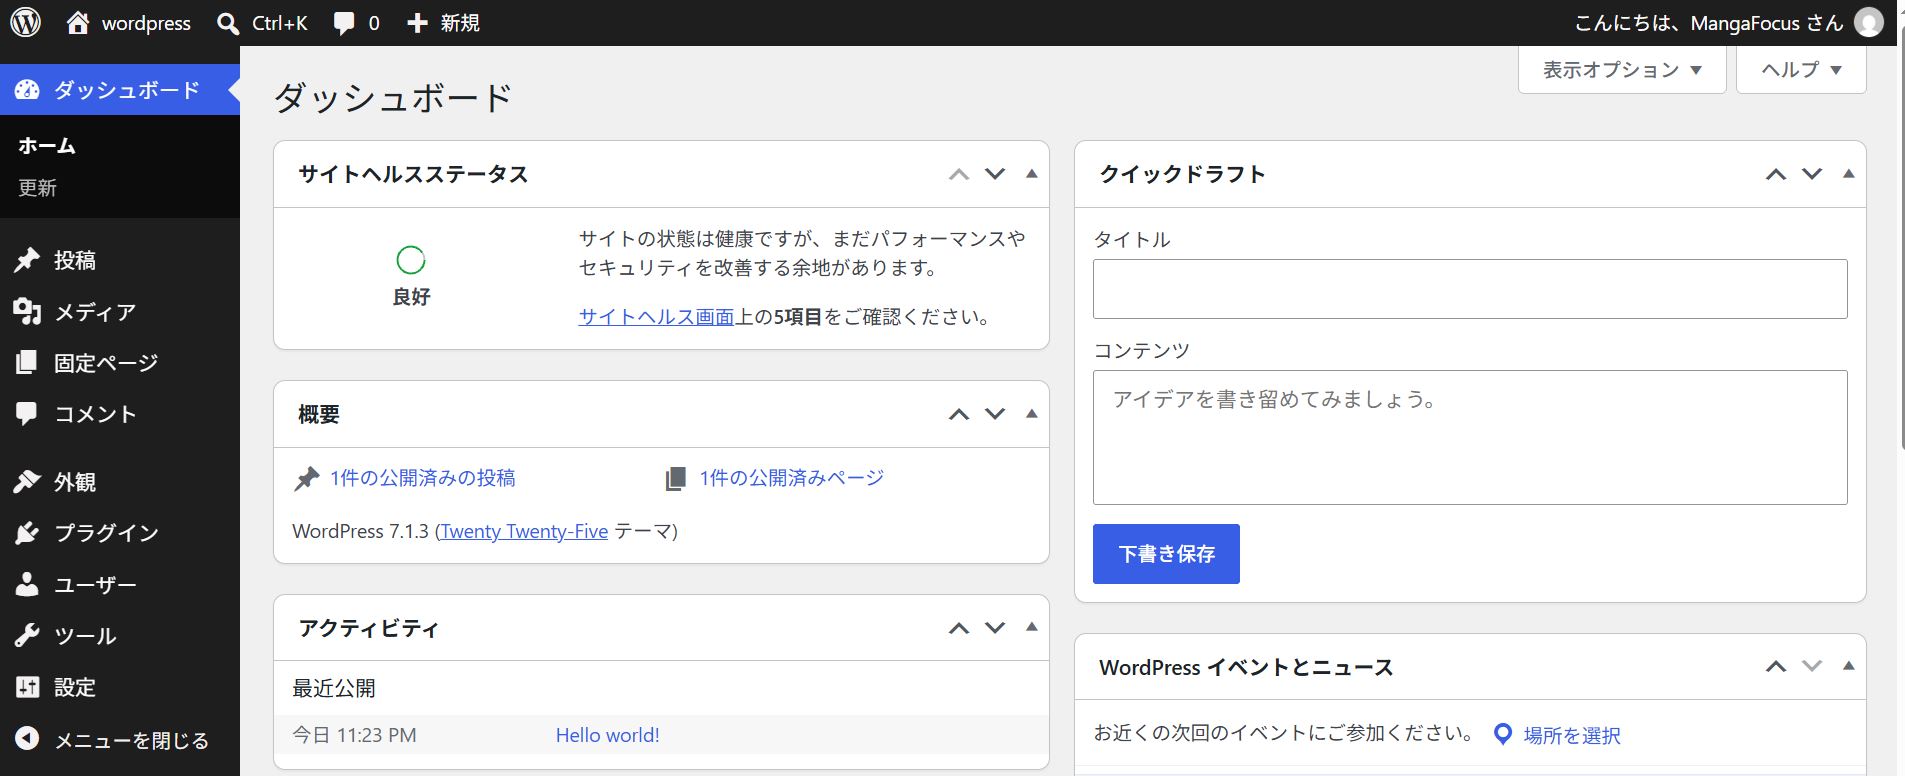
Task: Open the site home icon labeled wordpress
Action: tap(78, 22)
